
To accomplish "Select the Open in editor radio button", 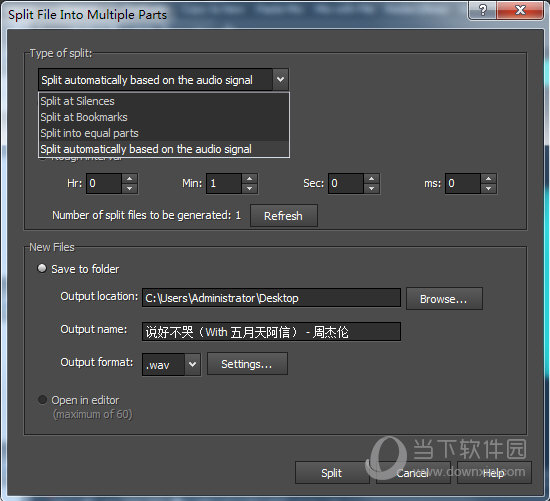I will (42, 400).
